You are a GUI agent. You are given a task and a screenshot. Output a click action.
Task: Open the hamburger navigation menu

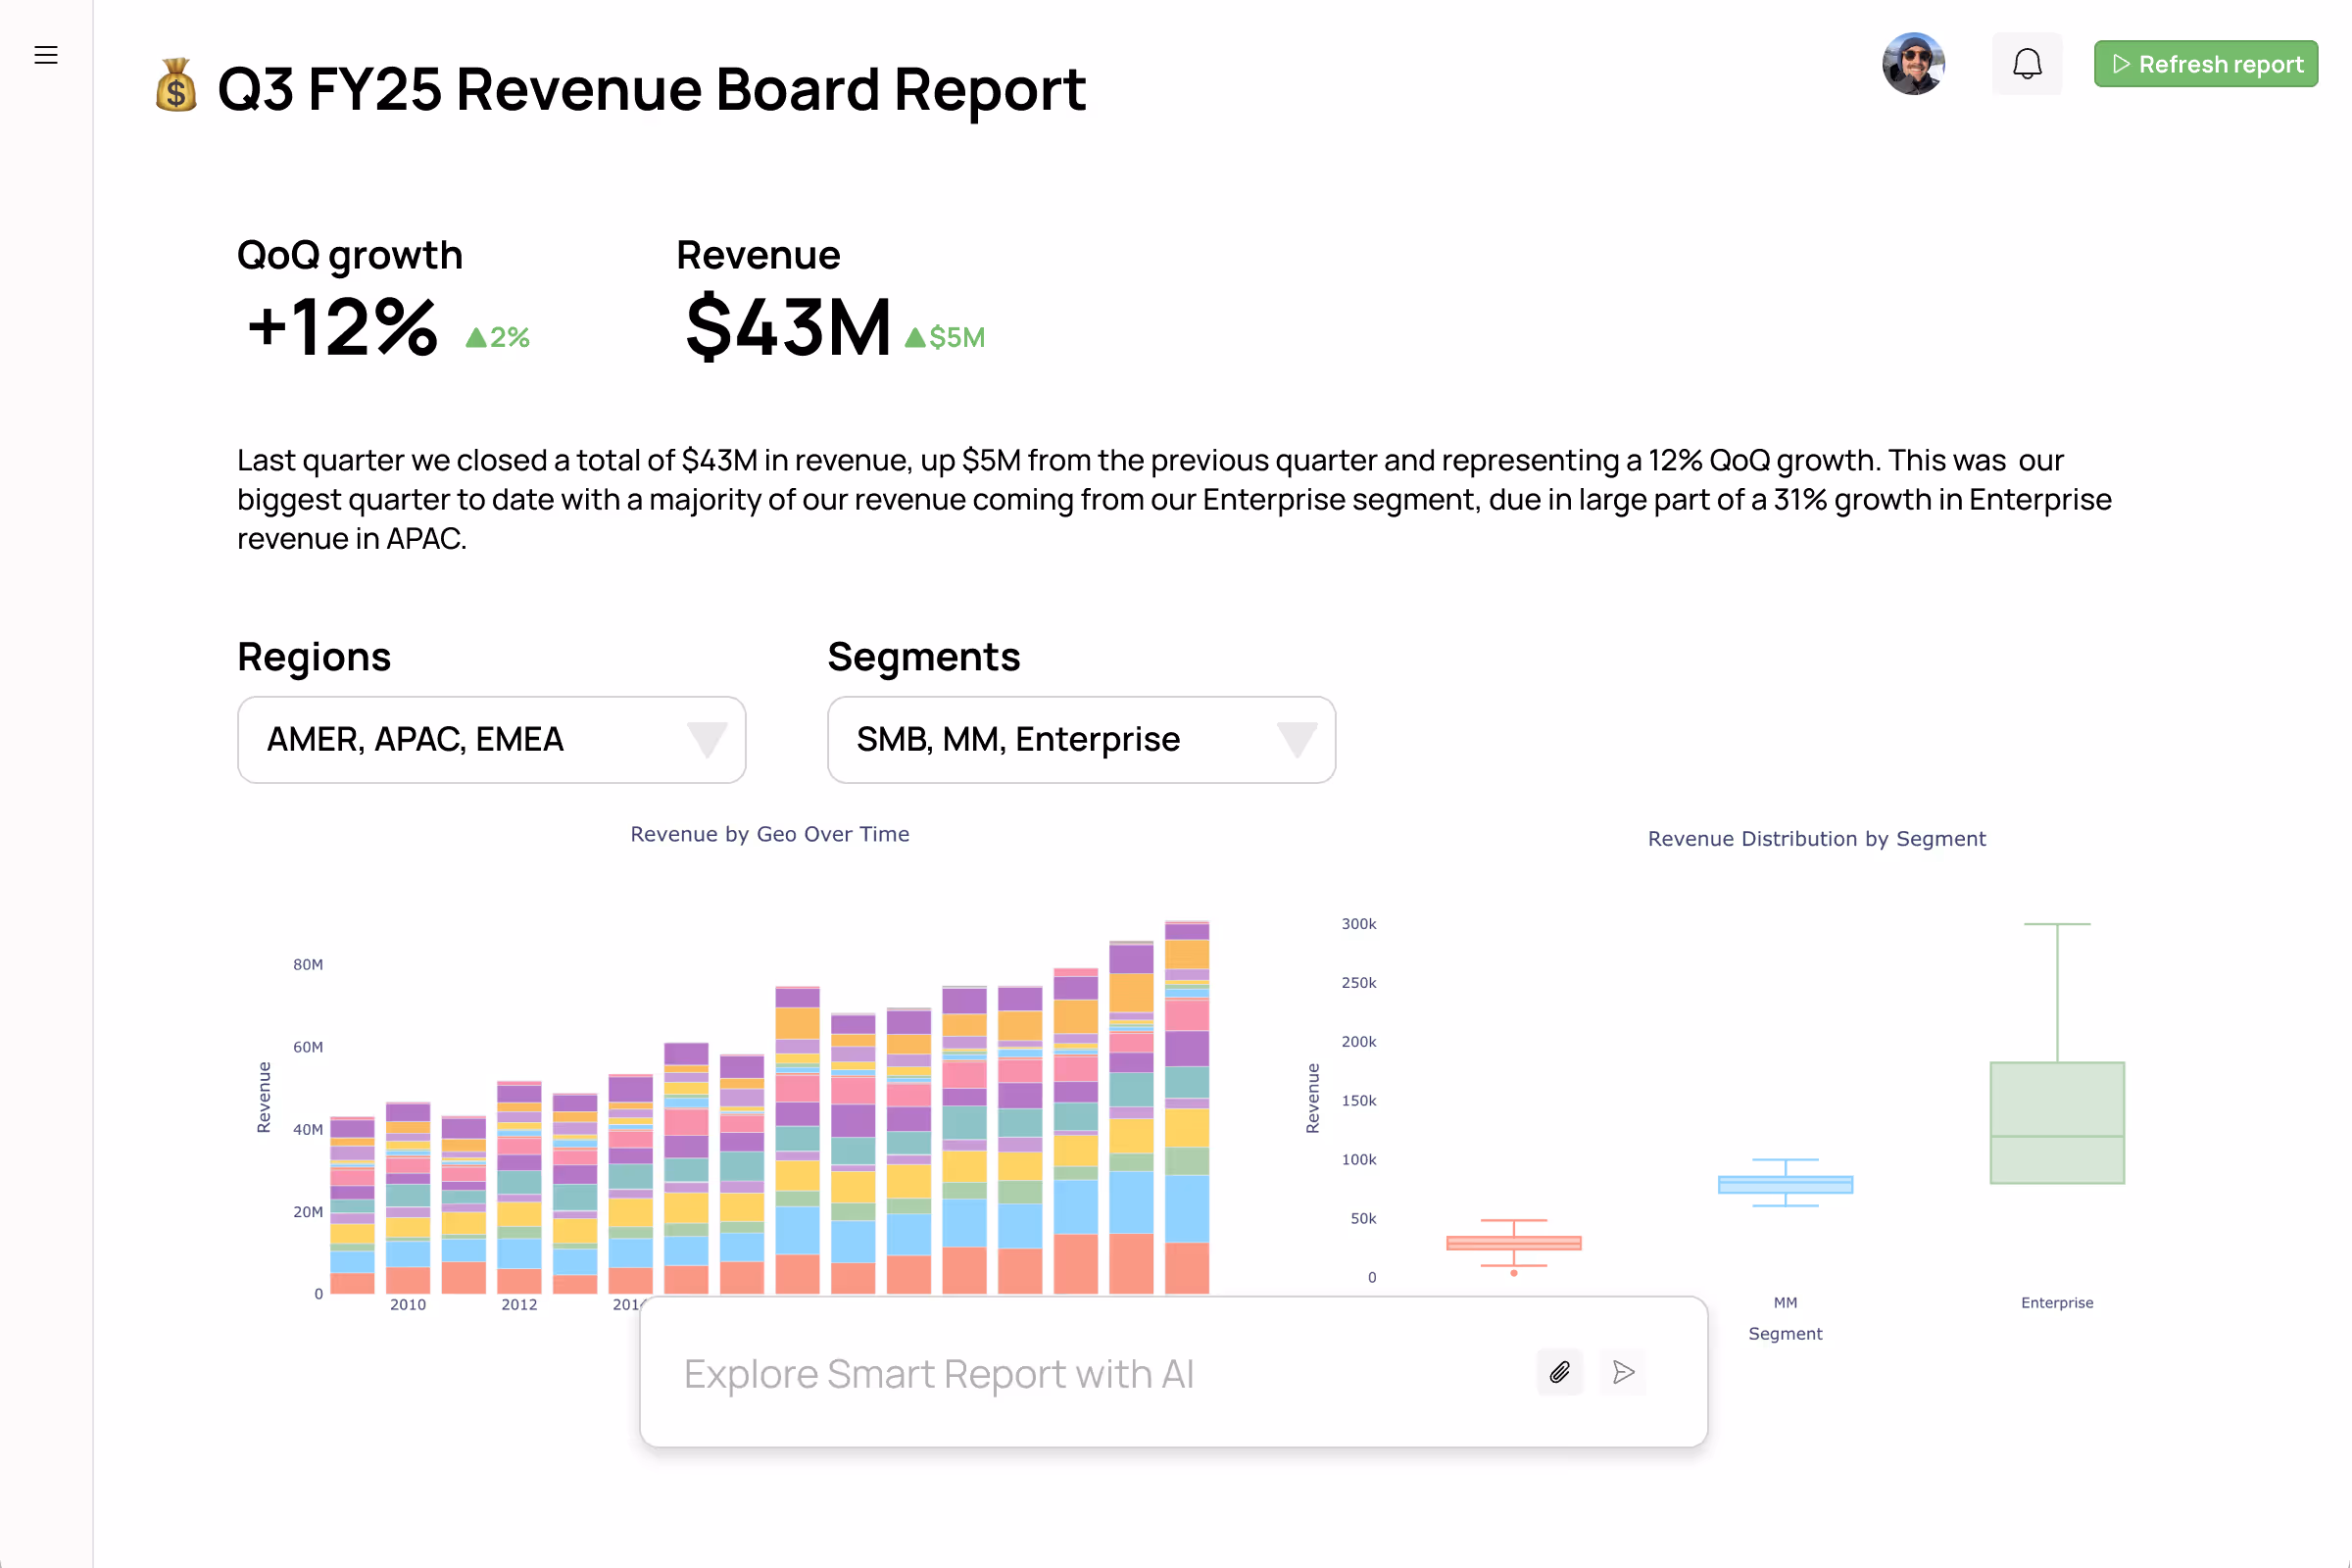[x=46, y=55]
